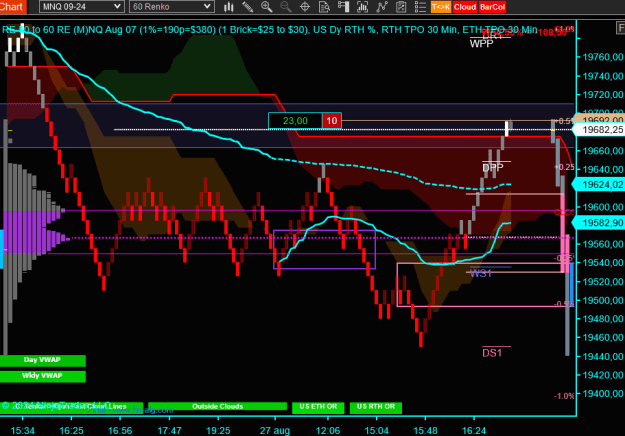The image size is (625, 436).
Task: Click the WS1 support label
Action: 480,273
